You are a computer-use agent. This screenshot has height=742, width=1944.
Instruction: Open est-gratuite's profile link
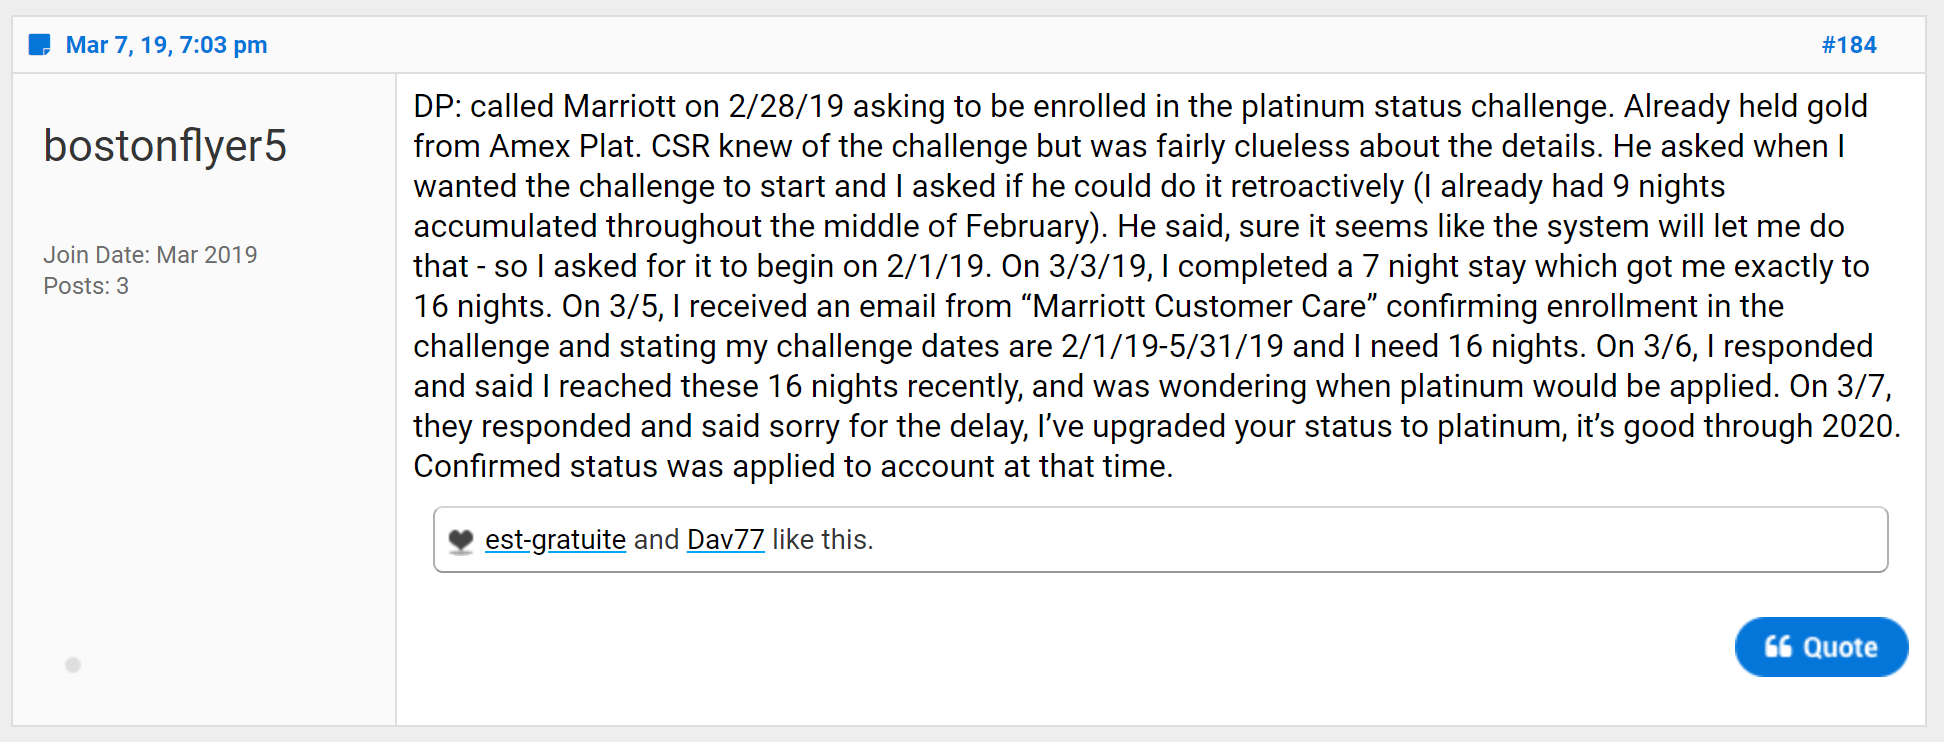(555, 540)
